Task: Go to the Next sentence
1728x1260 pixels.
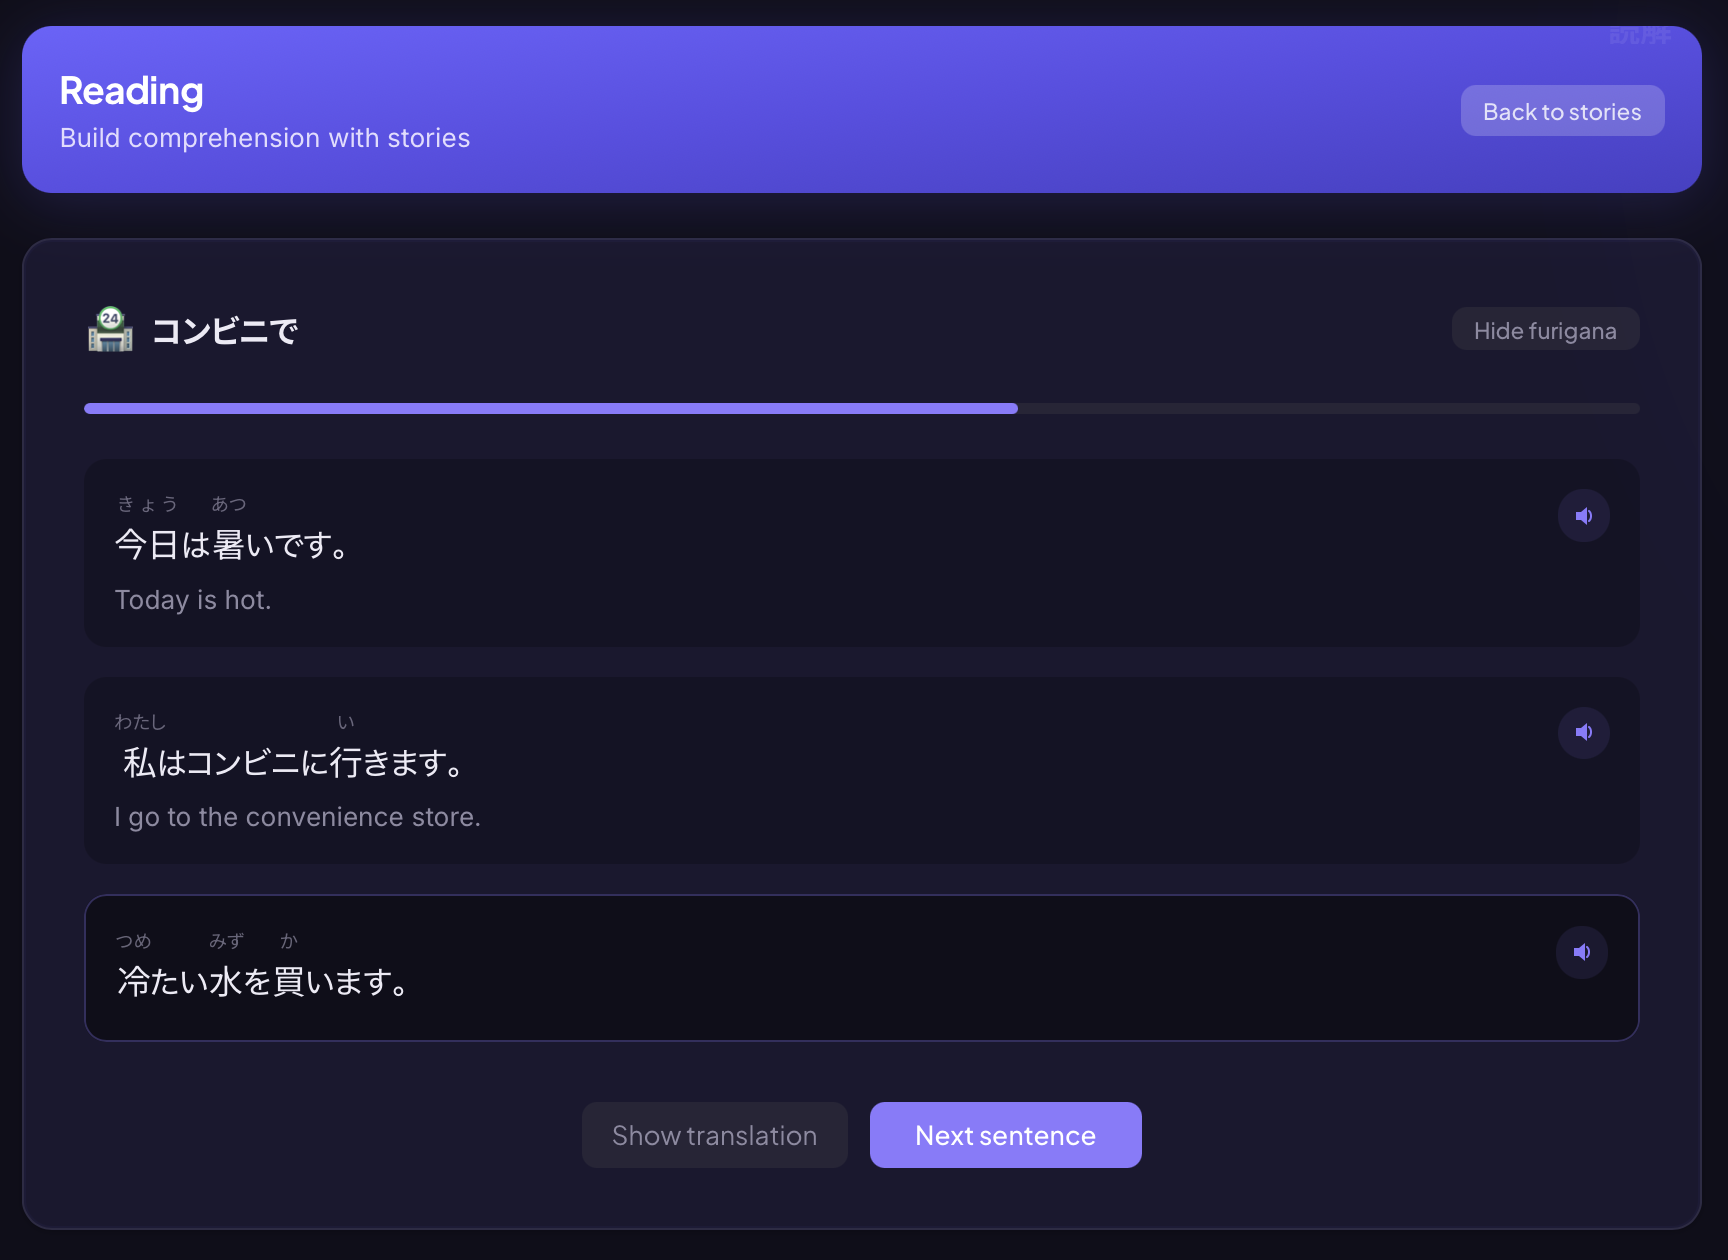Action: coord(1005,1135)
